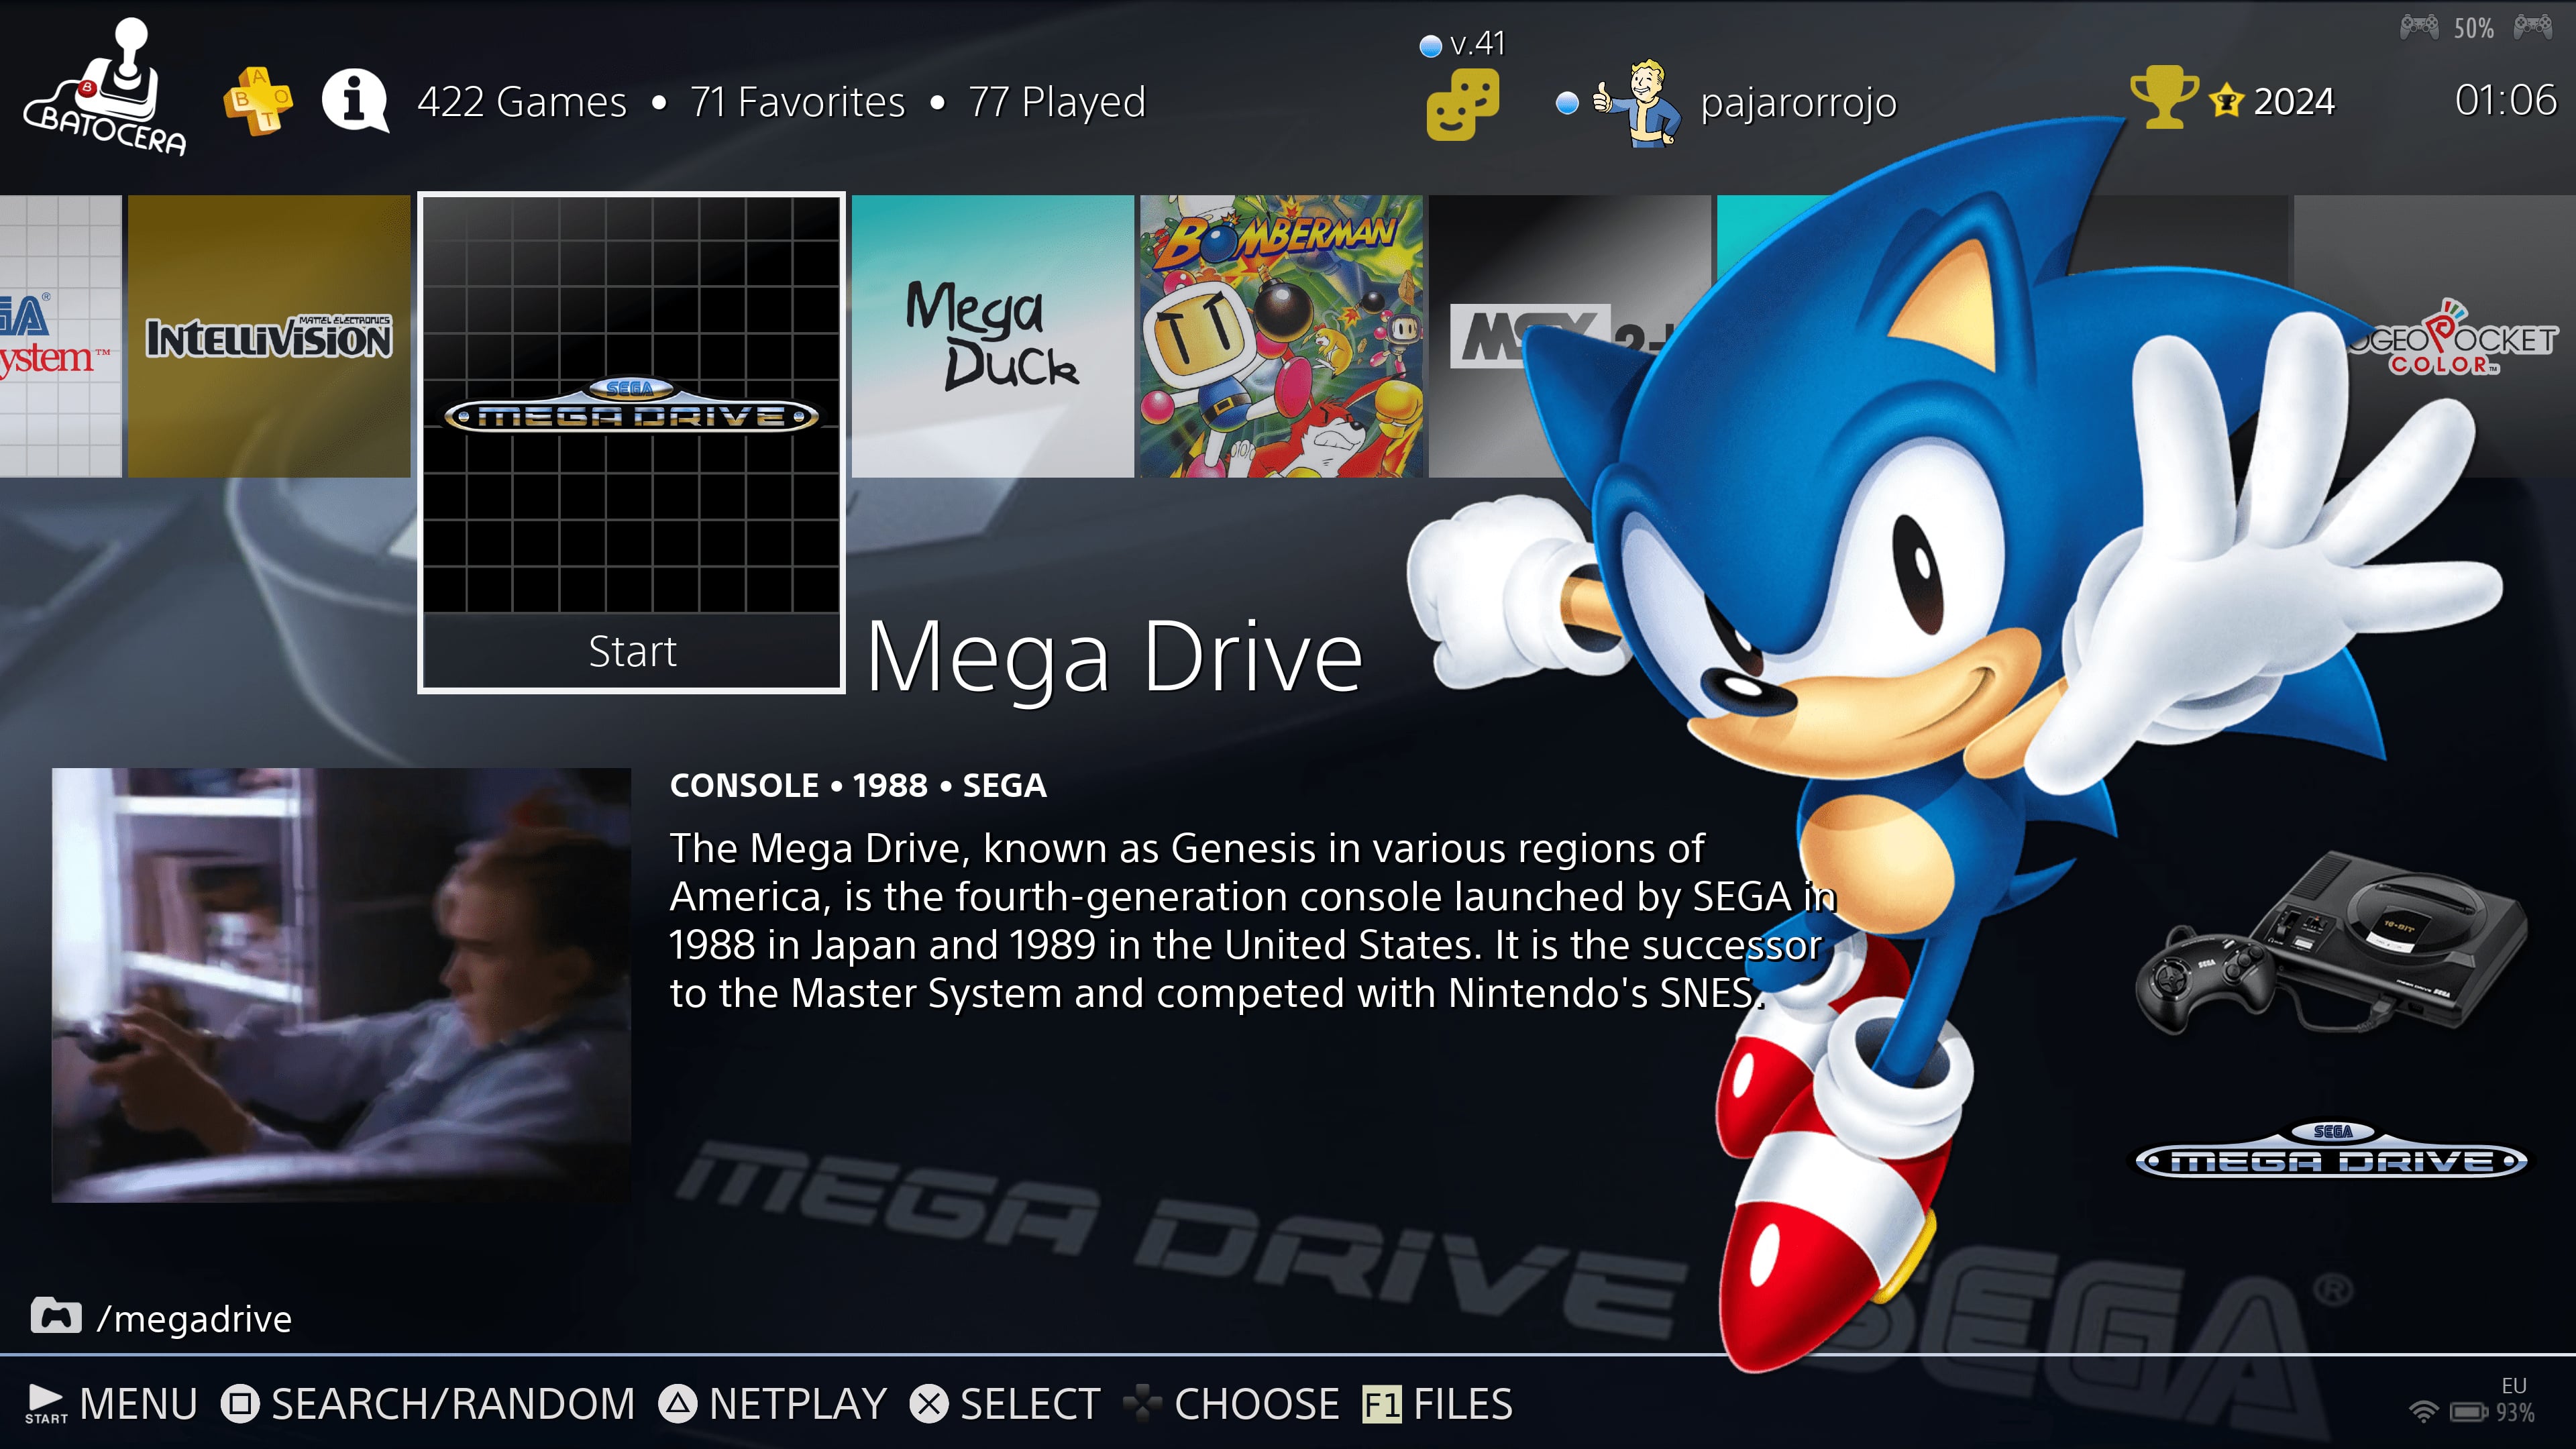Open the info speech bubble icon

click(355, 101)
